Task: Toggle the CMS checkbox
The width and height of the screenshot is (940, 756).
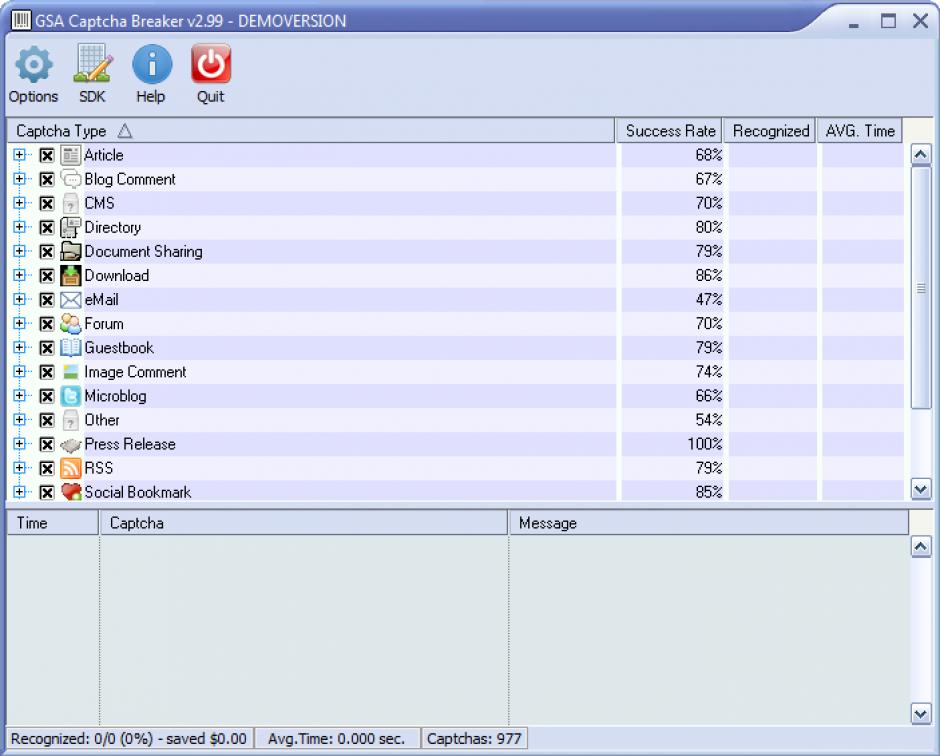Action: [47, 203]
